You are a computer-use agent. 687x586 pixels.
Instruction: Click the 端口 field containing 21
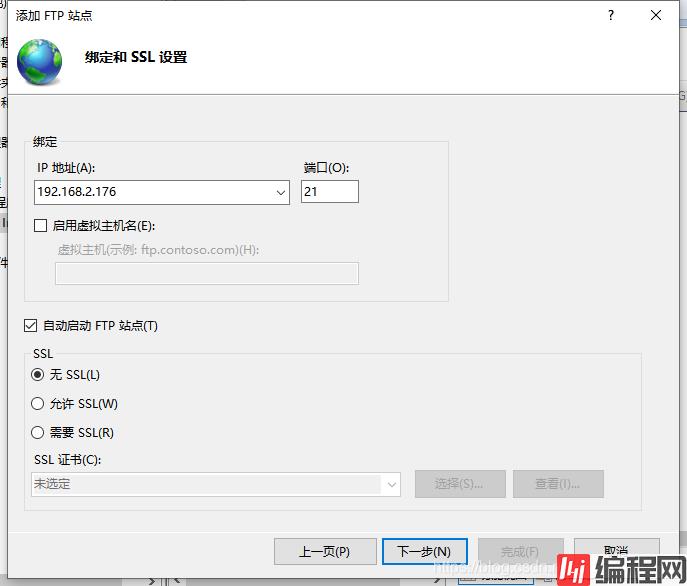coord(329,191)
